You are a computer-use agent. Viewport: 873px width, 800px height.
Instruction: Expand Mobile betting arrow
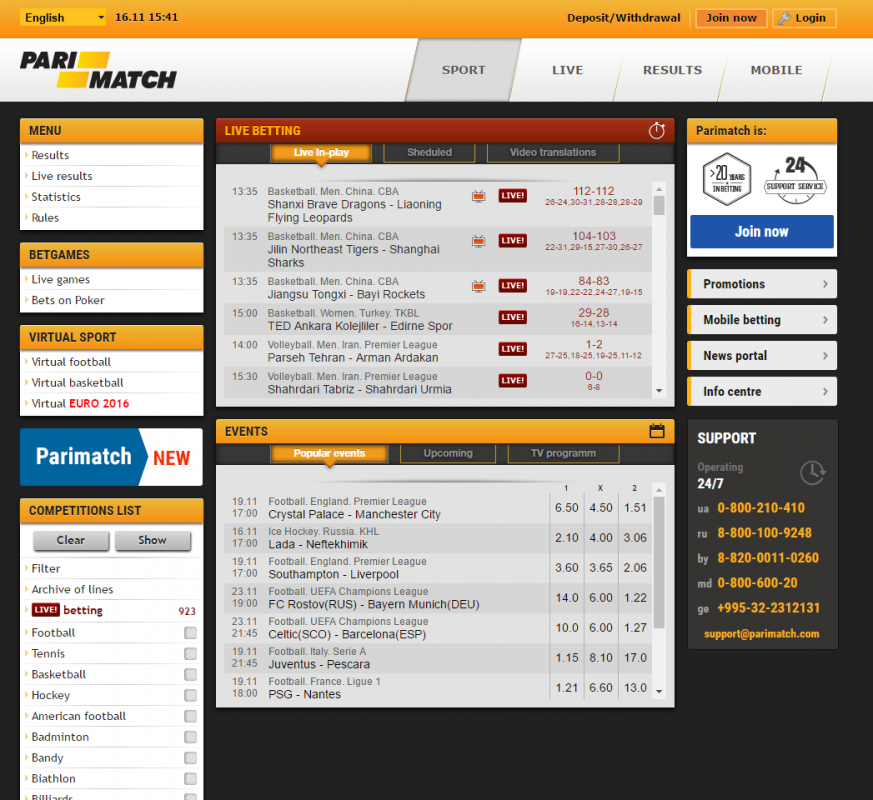coord(825,320)
